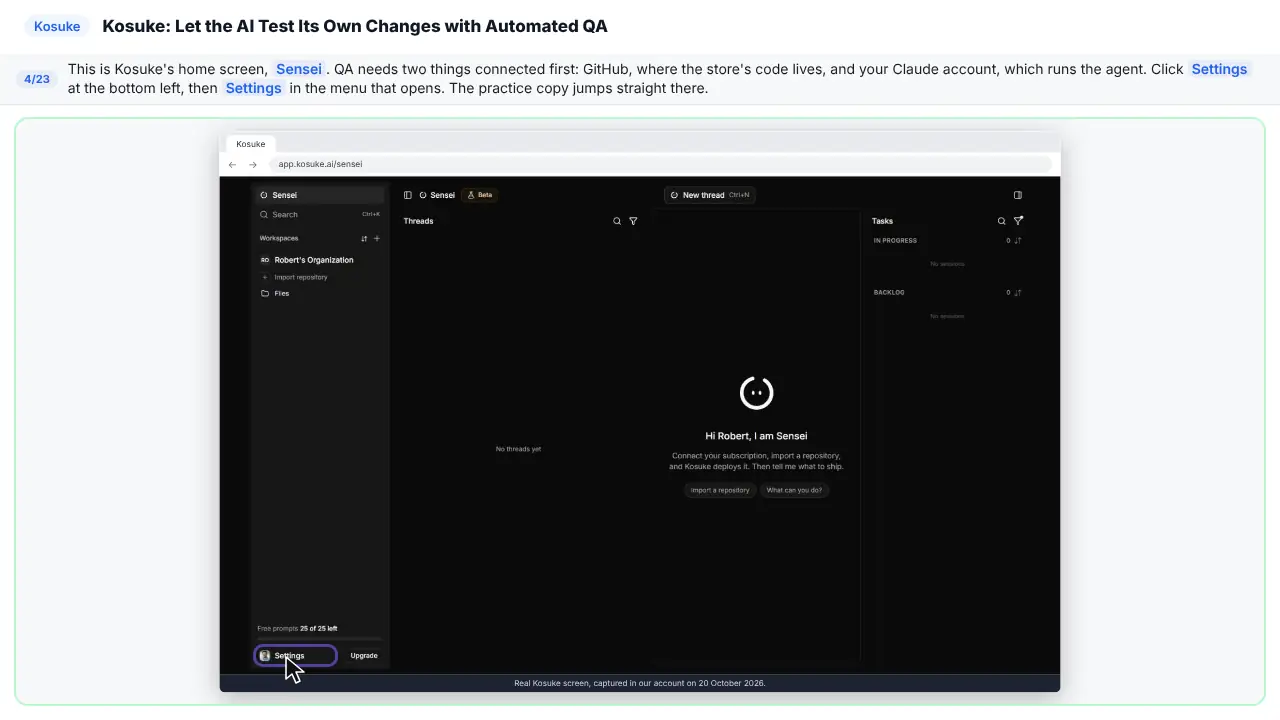Sort the Backlog tasks
Viewport: 1280px width, 720px height.
pyautogui.click(x=1018, y=293)
